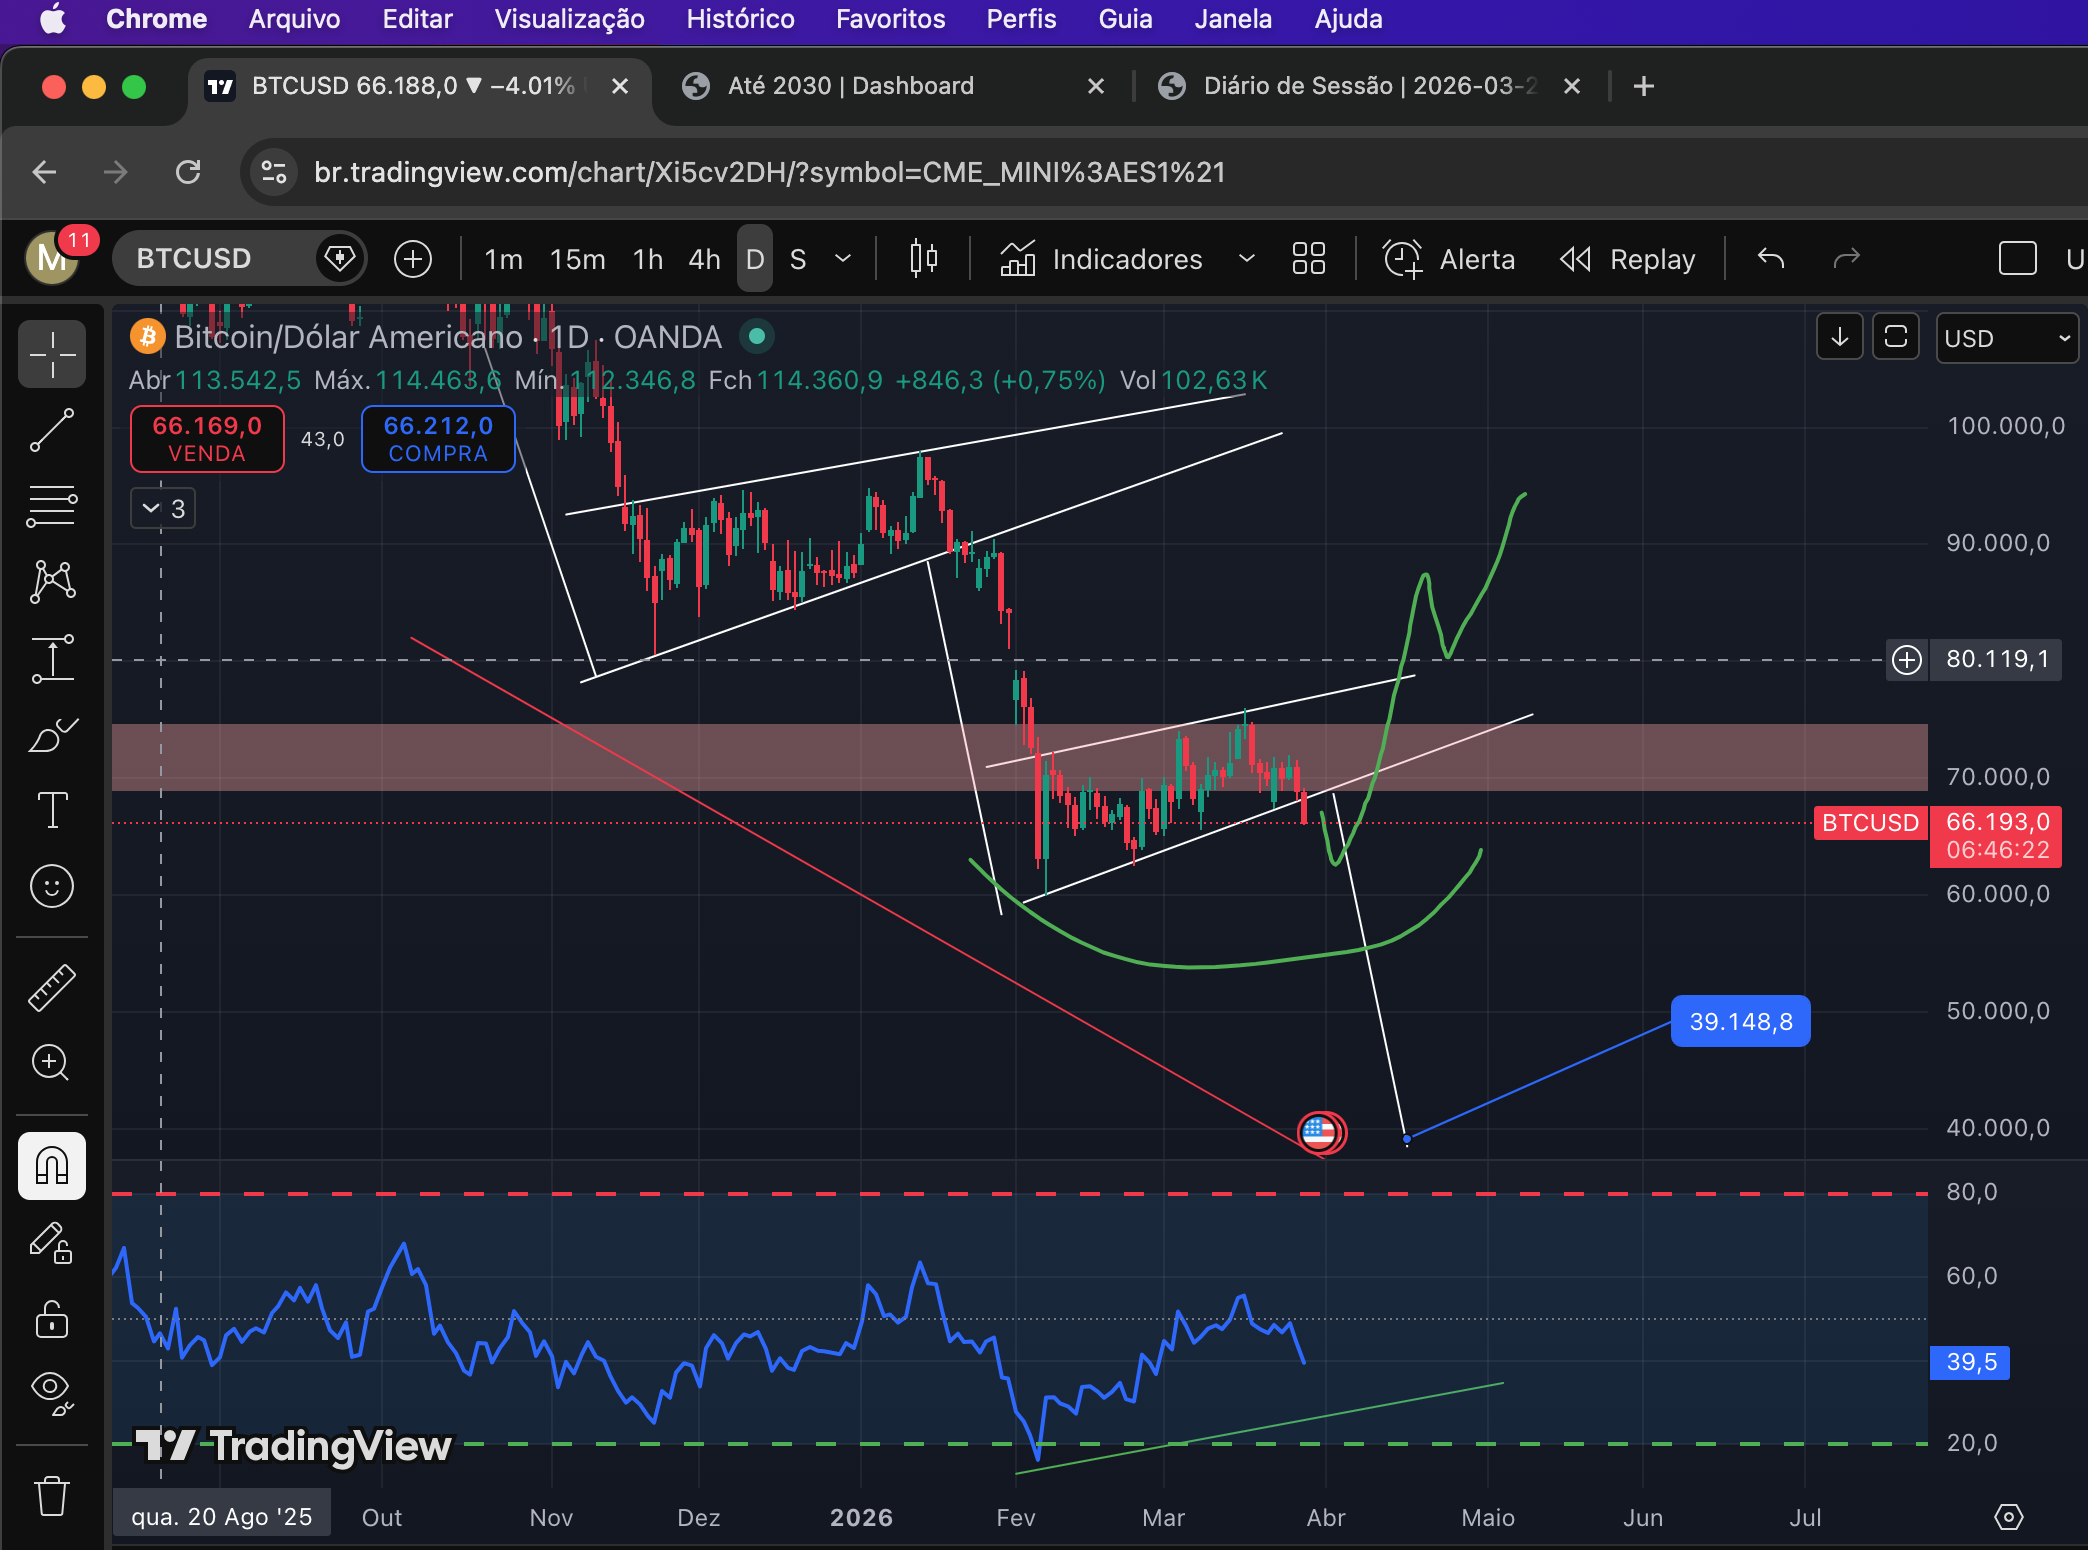Click the red VENDA sell button

coord(207,438)
